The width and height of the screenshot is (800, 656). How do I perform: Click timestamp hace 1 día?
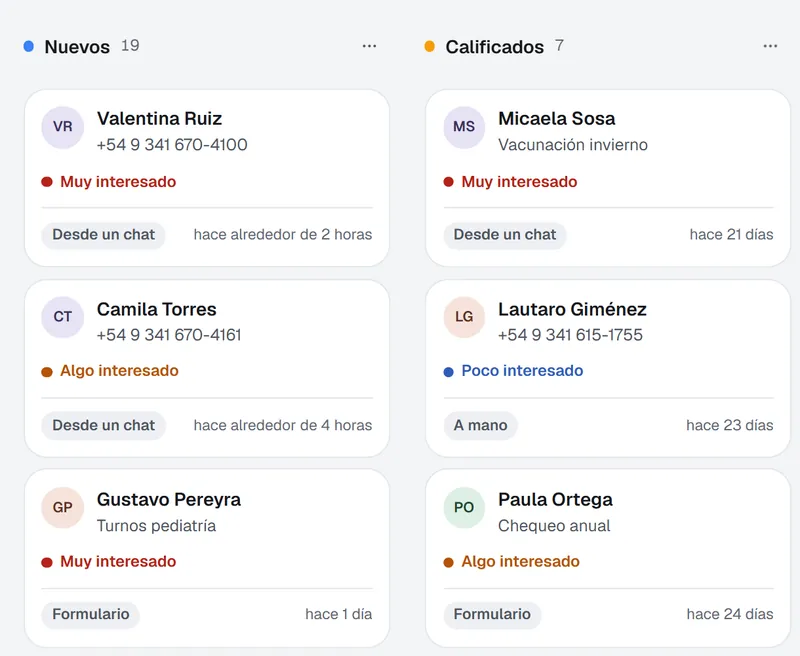click(x=339, y=614)
